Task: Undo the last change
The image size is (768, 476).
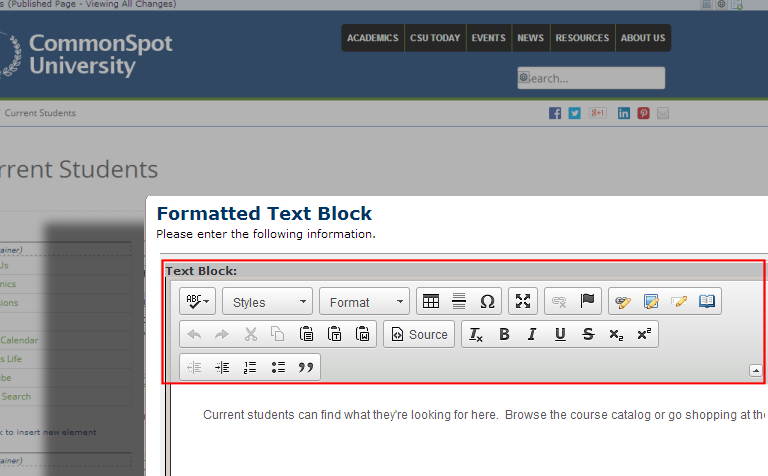Action: pos(194,334)
